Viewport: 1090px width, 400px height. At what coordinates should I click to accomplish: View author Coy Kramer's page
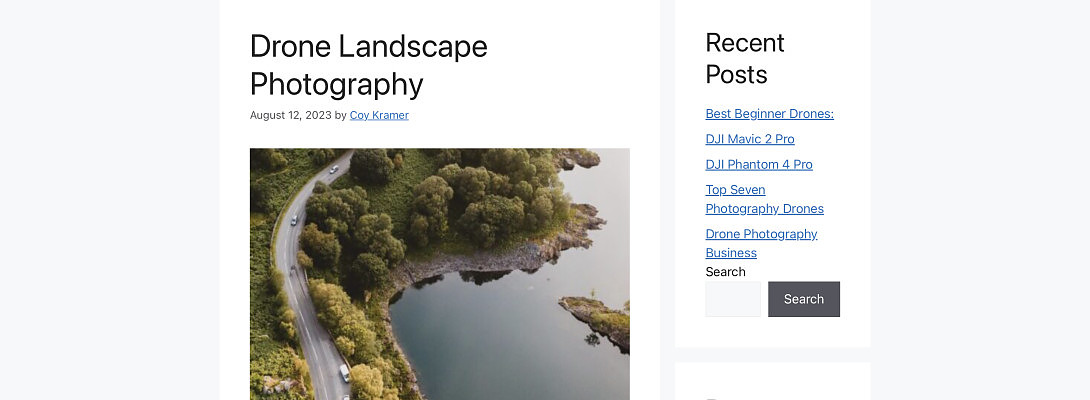tap(379, 115)
